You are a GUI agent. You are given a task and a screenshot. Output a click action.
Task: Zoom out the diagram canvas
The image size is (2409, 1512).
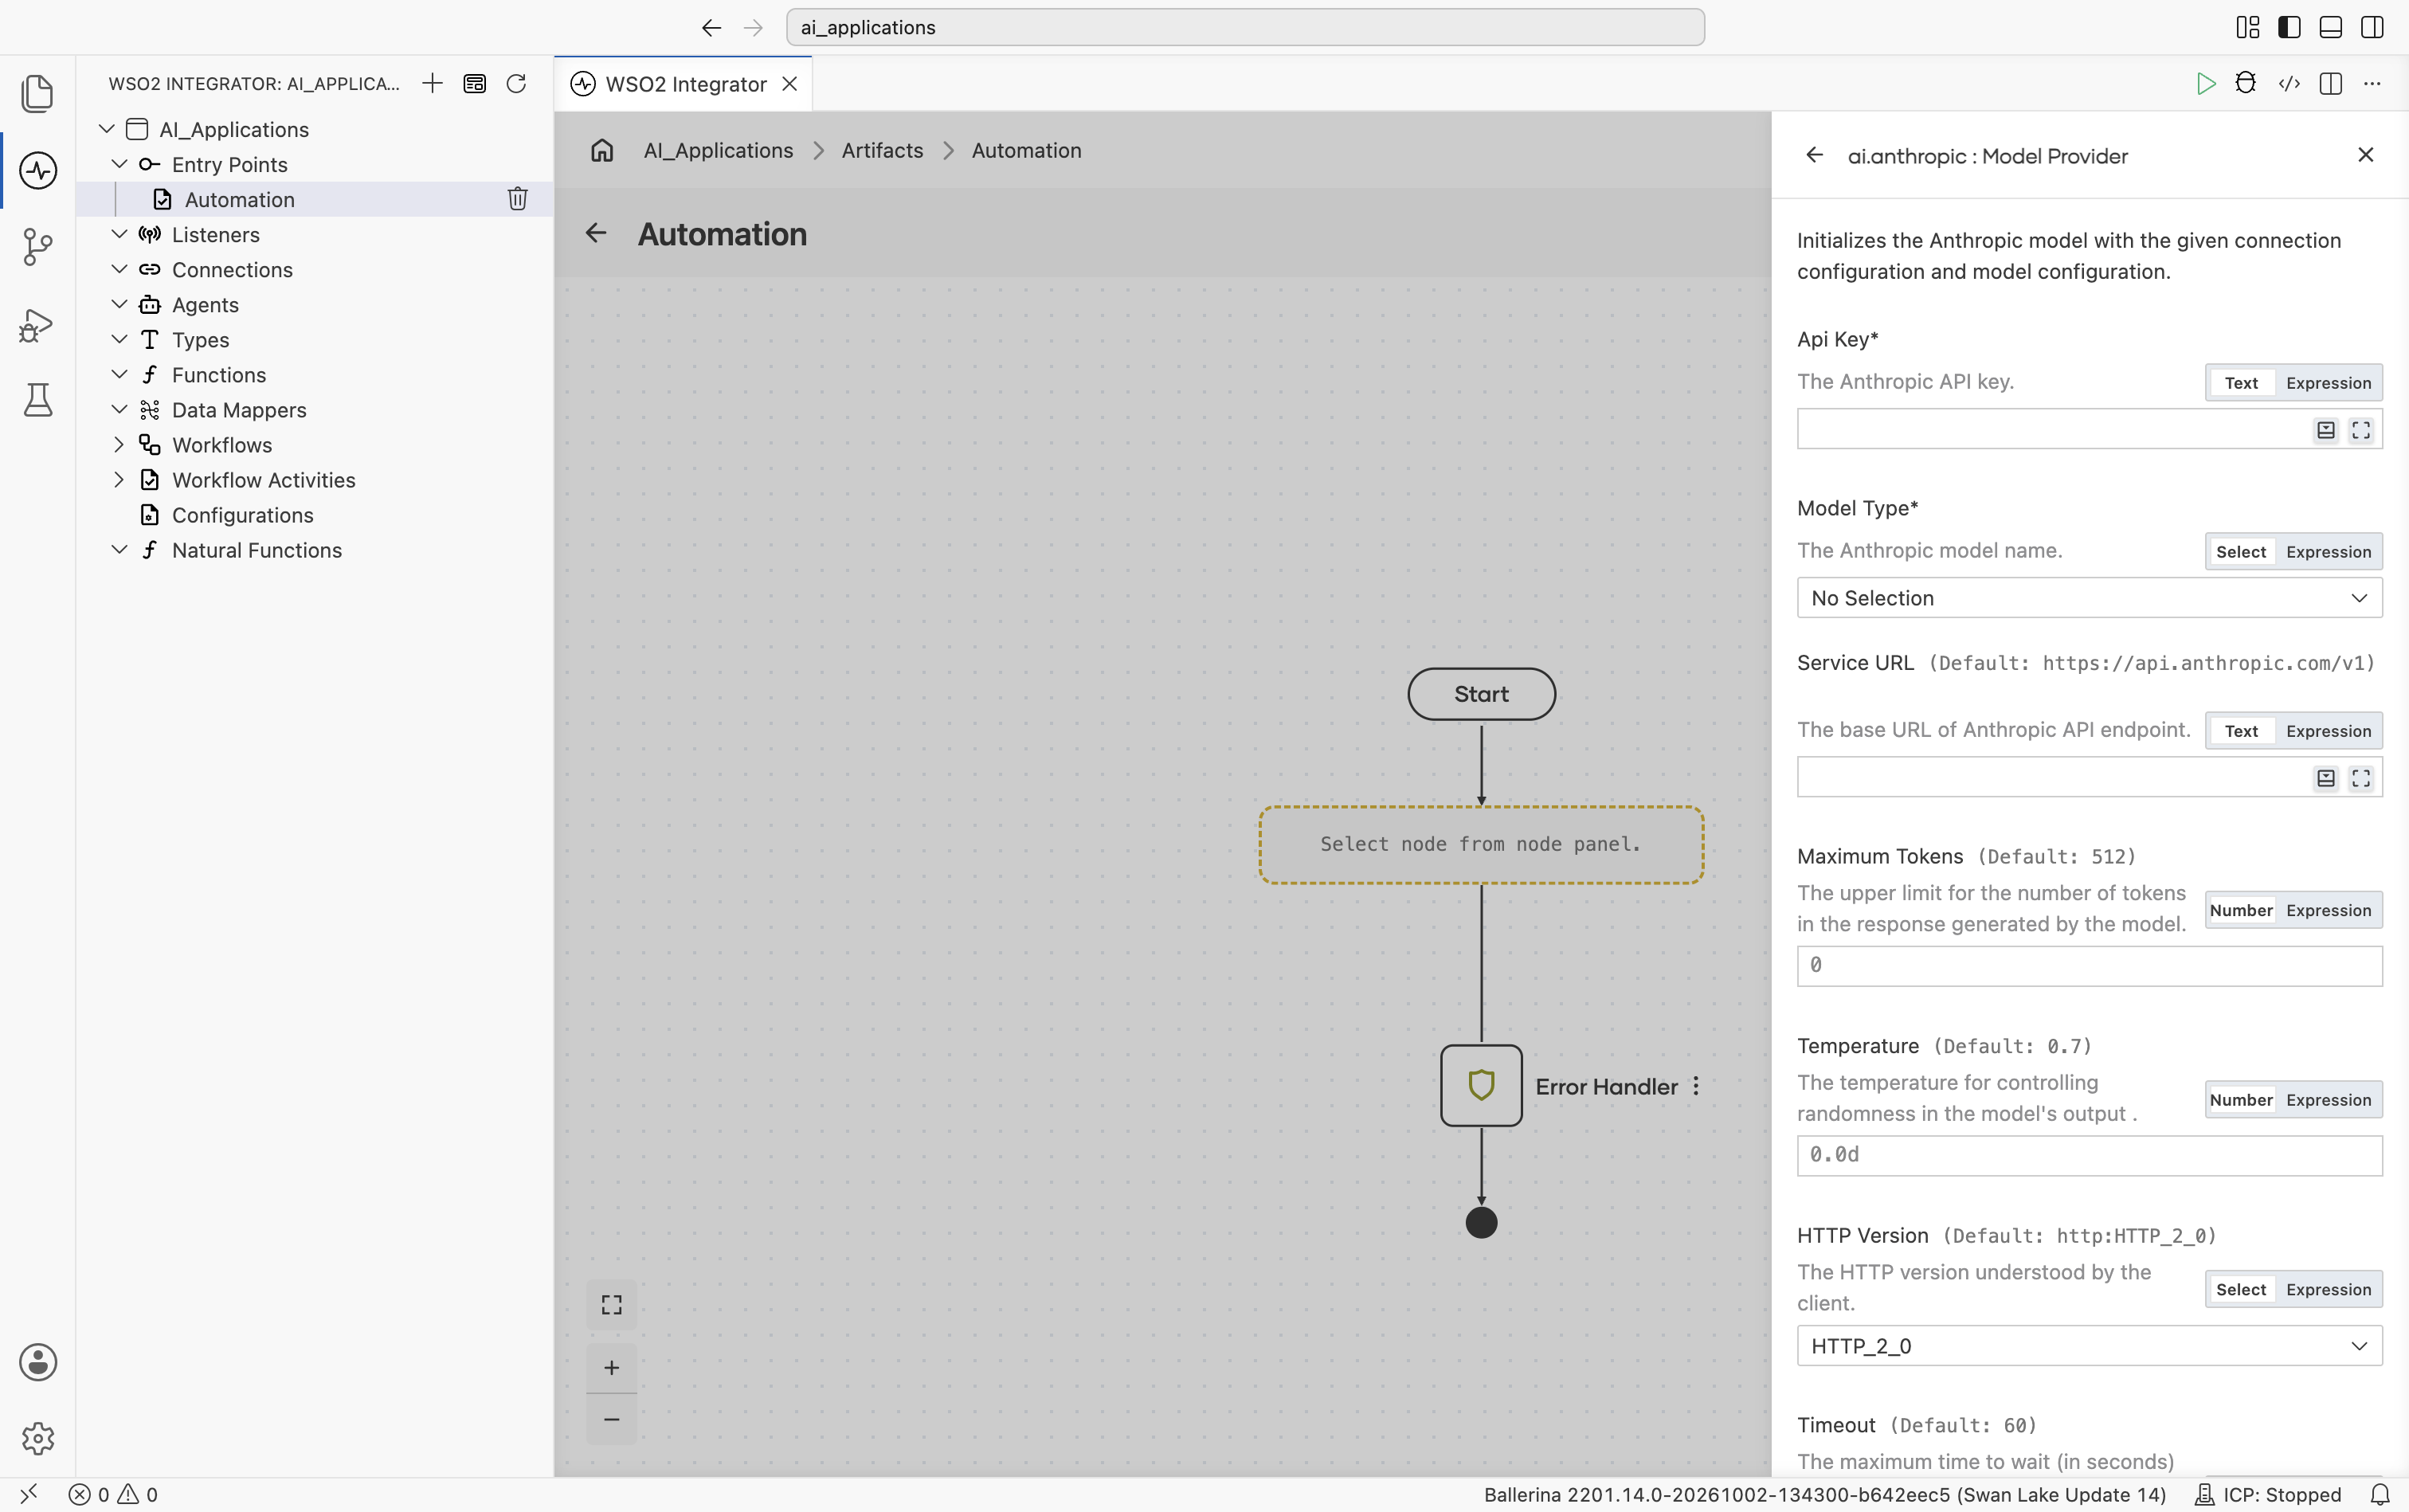tap(611, 1419)
